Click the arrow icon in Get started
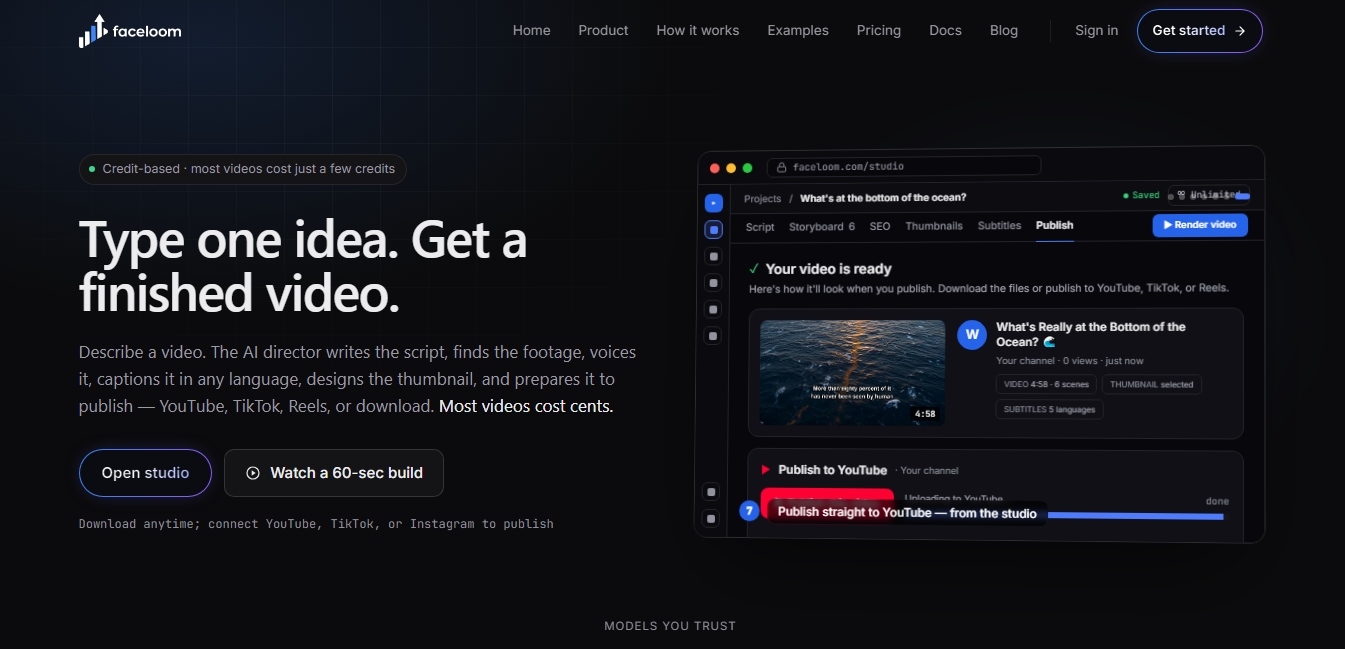1345x649 pixels. point(1240,31)
